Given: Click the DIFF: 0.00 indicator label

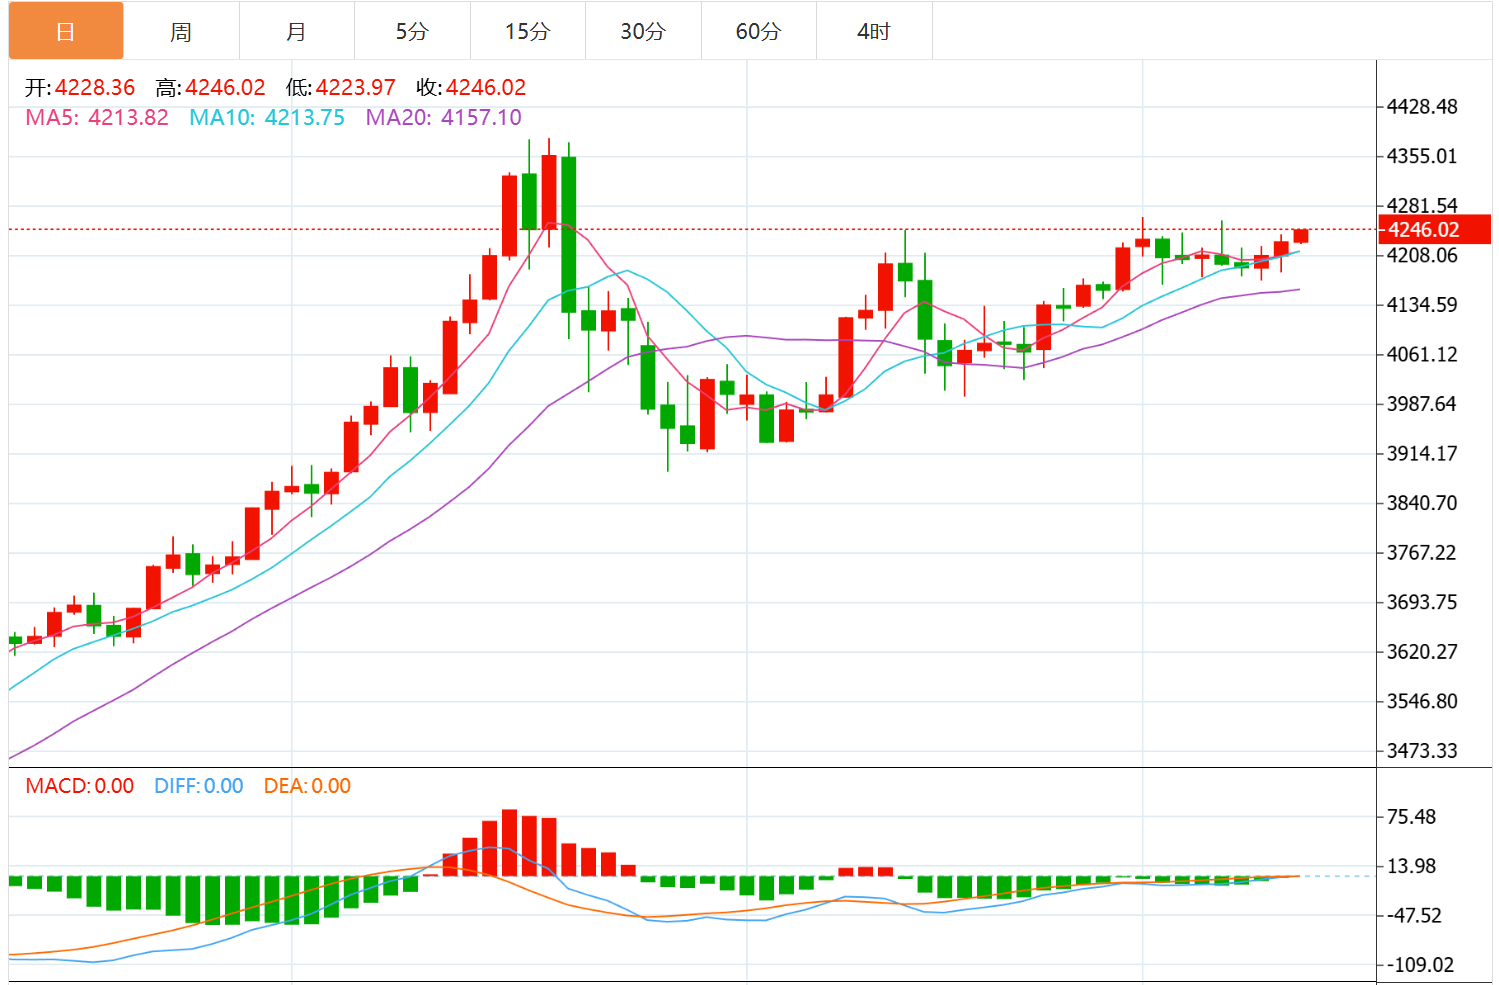Looking at the screenshot, I should tap(199, 786).
